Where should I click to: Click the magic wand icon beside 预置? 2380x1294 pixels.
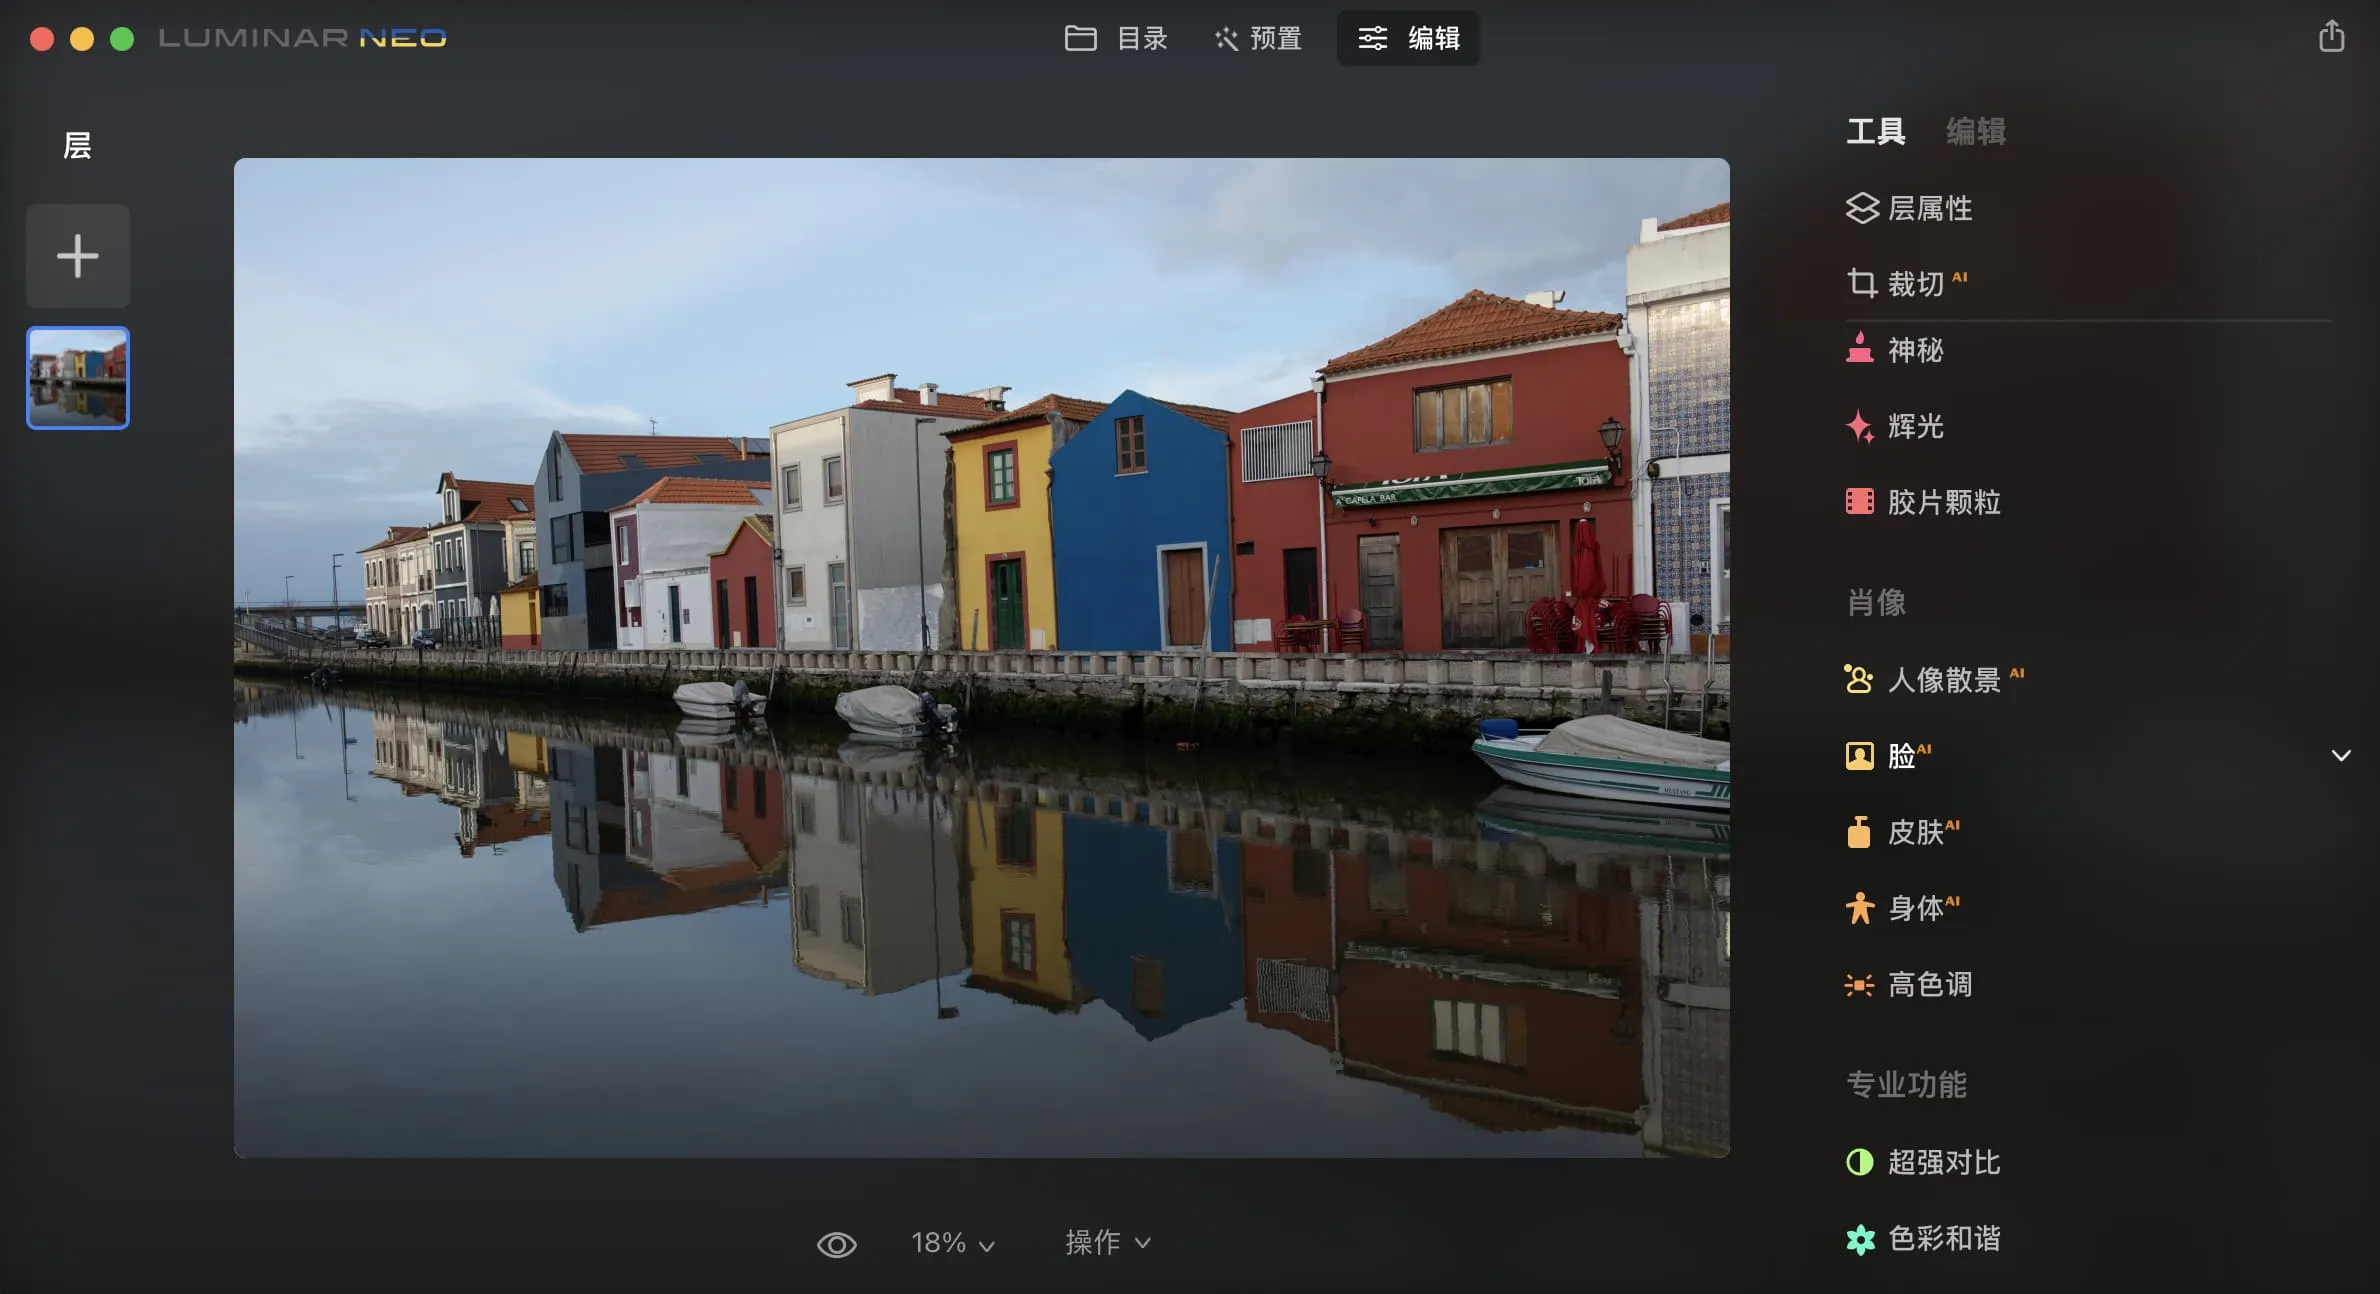coord(1226,39)
